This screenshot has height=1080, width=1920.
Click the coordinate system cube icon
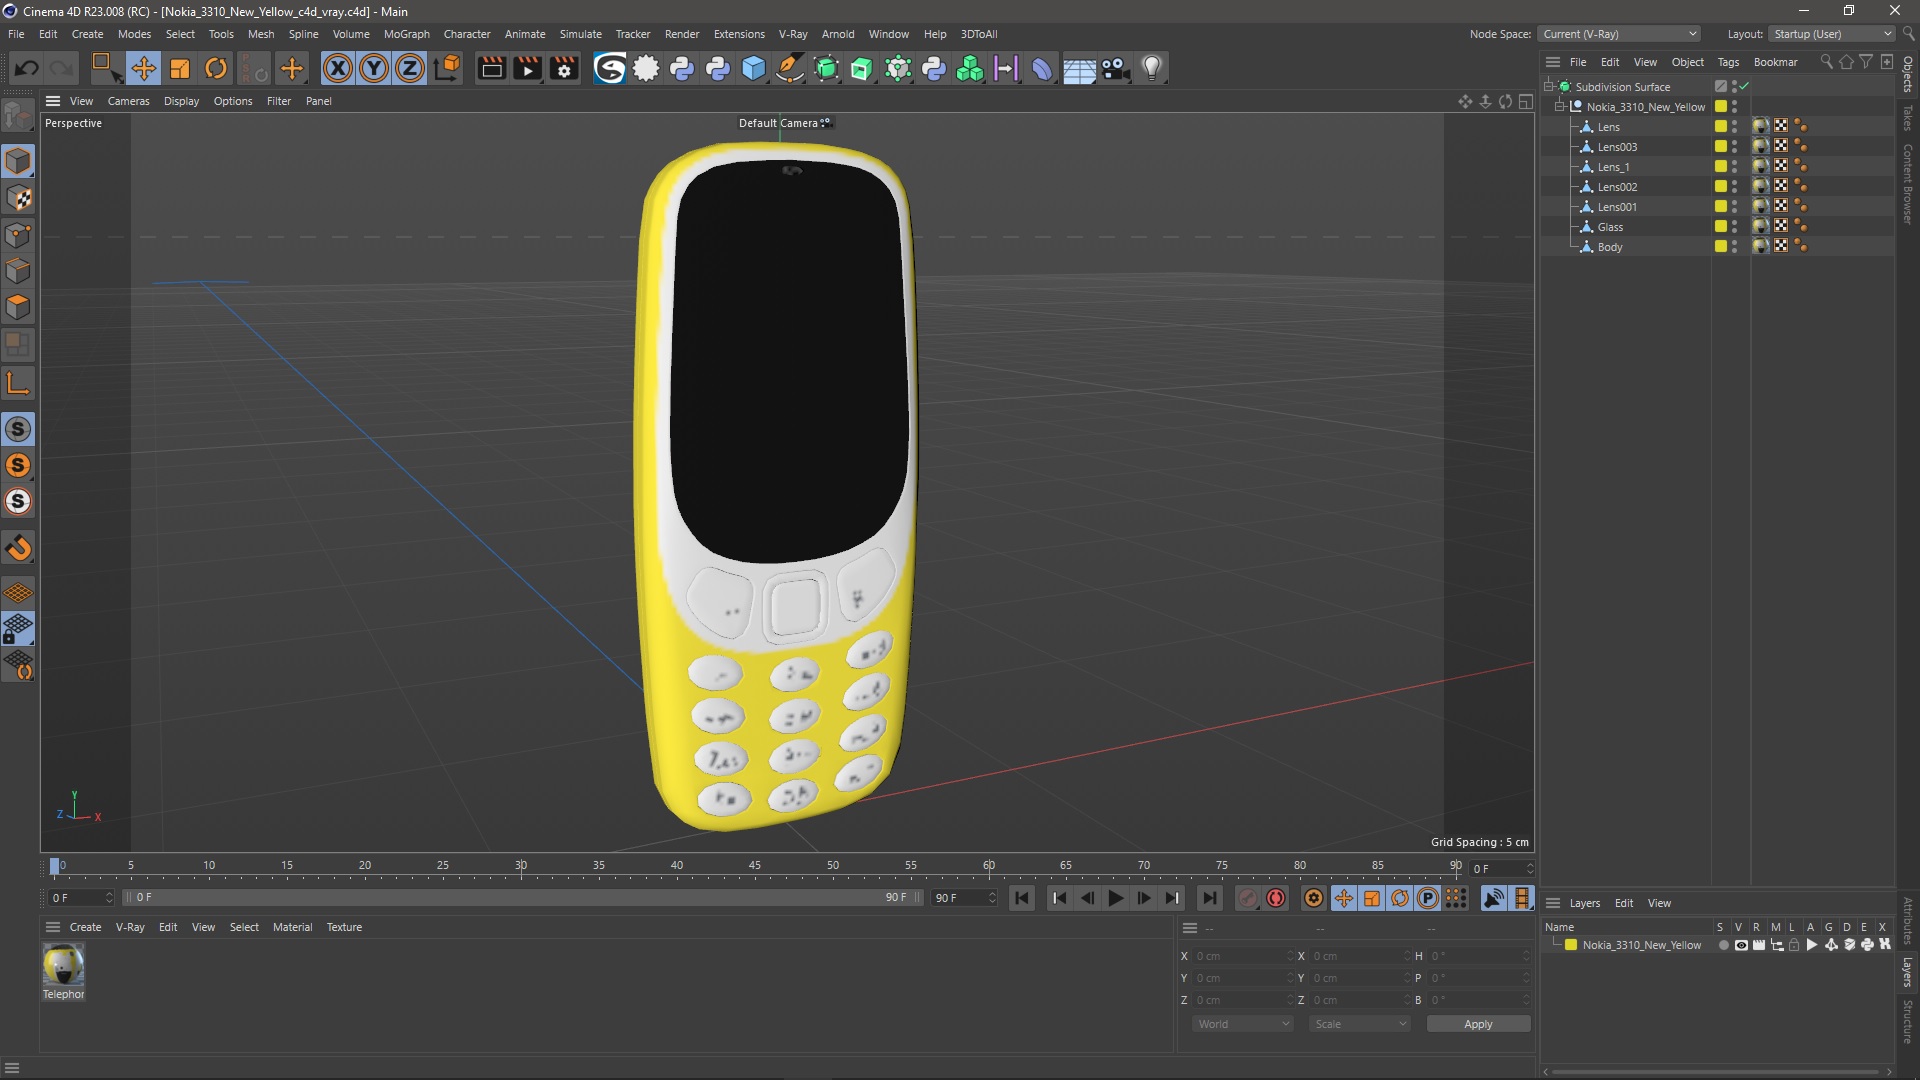tap(449, 68)
